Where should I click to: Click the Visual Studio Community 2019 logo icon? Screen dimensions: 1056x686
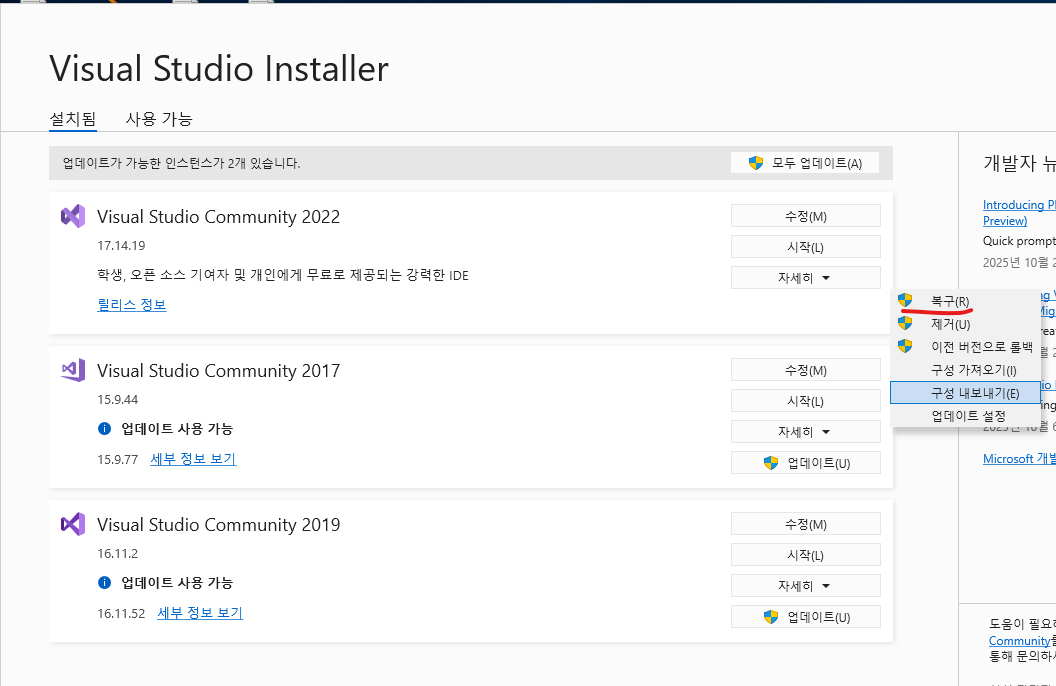pyautogui.click(x=73, y=524)
